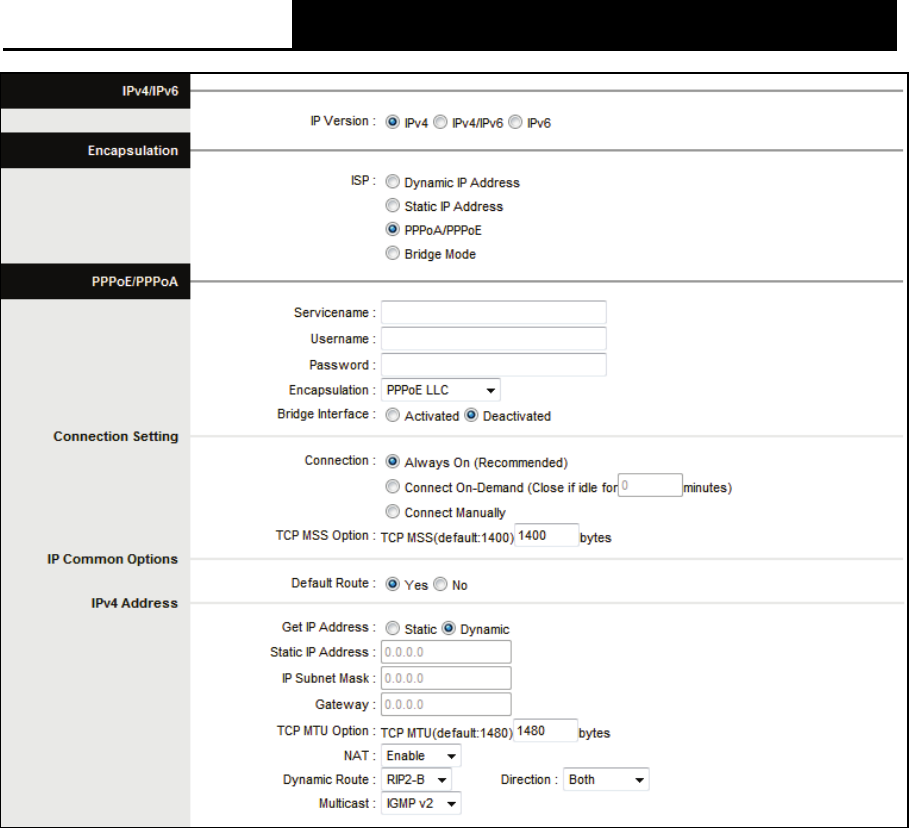Click the "TCP MSS Option :" label
The height and width of the screenshot is (828, 909).
[x=326, y=536]
